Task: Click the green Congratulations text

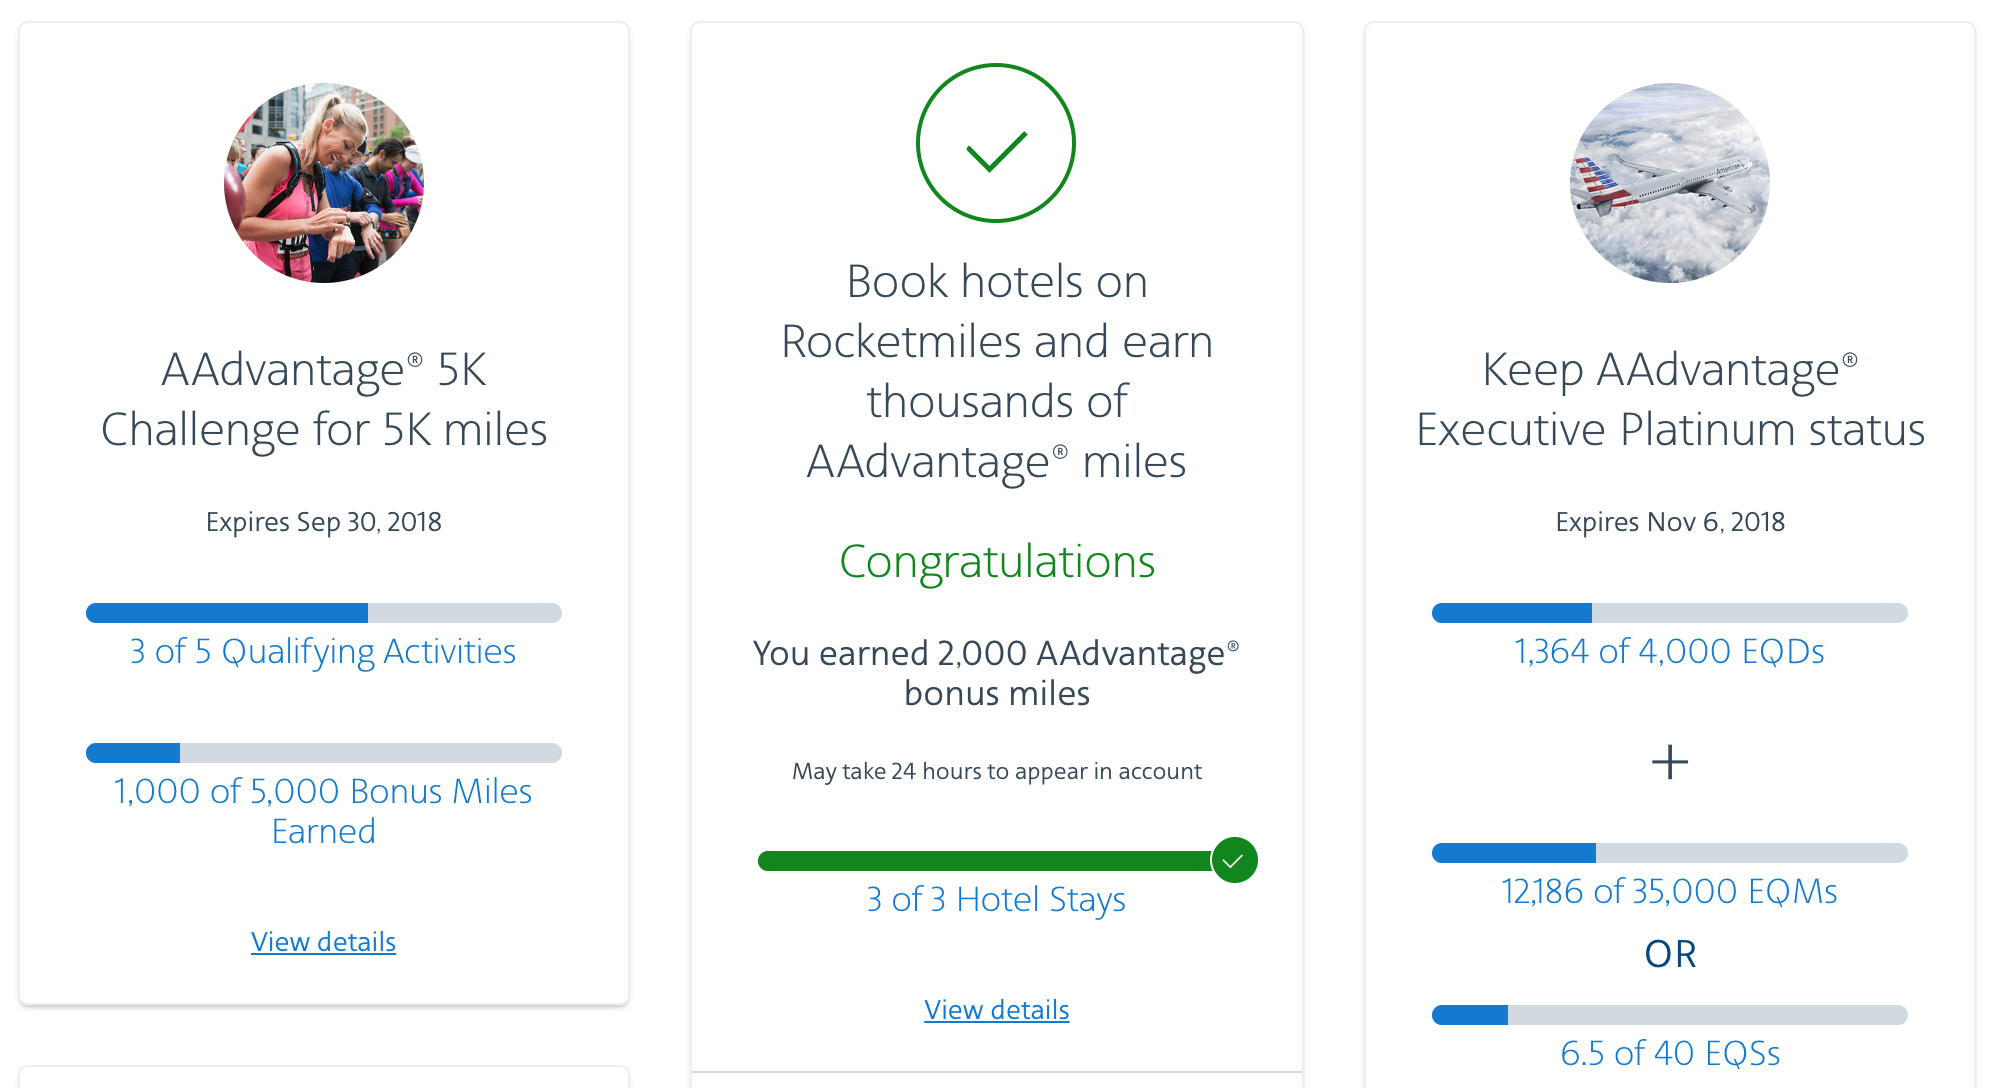Action: pos(997,562)
